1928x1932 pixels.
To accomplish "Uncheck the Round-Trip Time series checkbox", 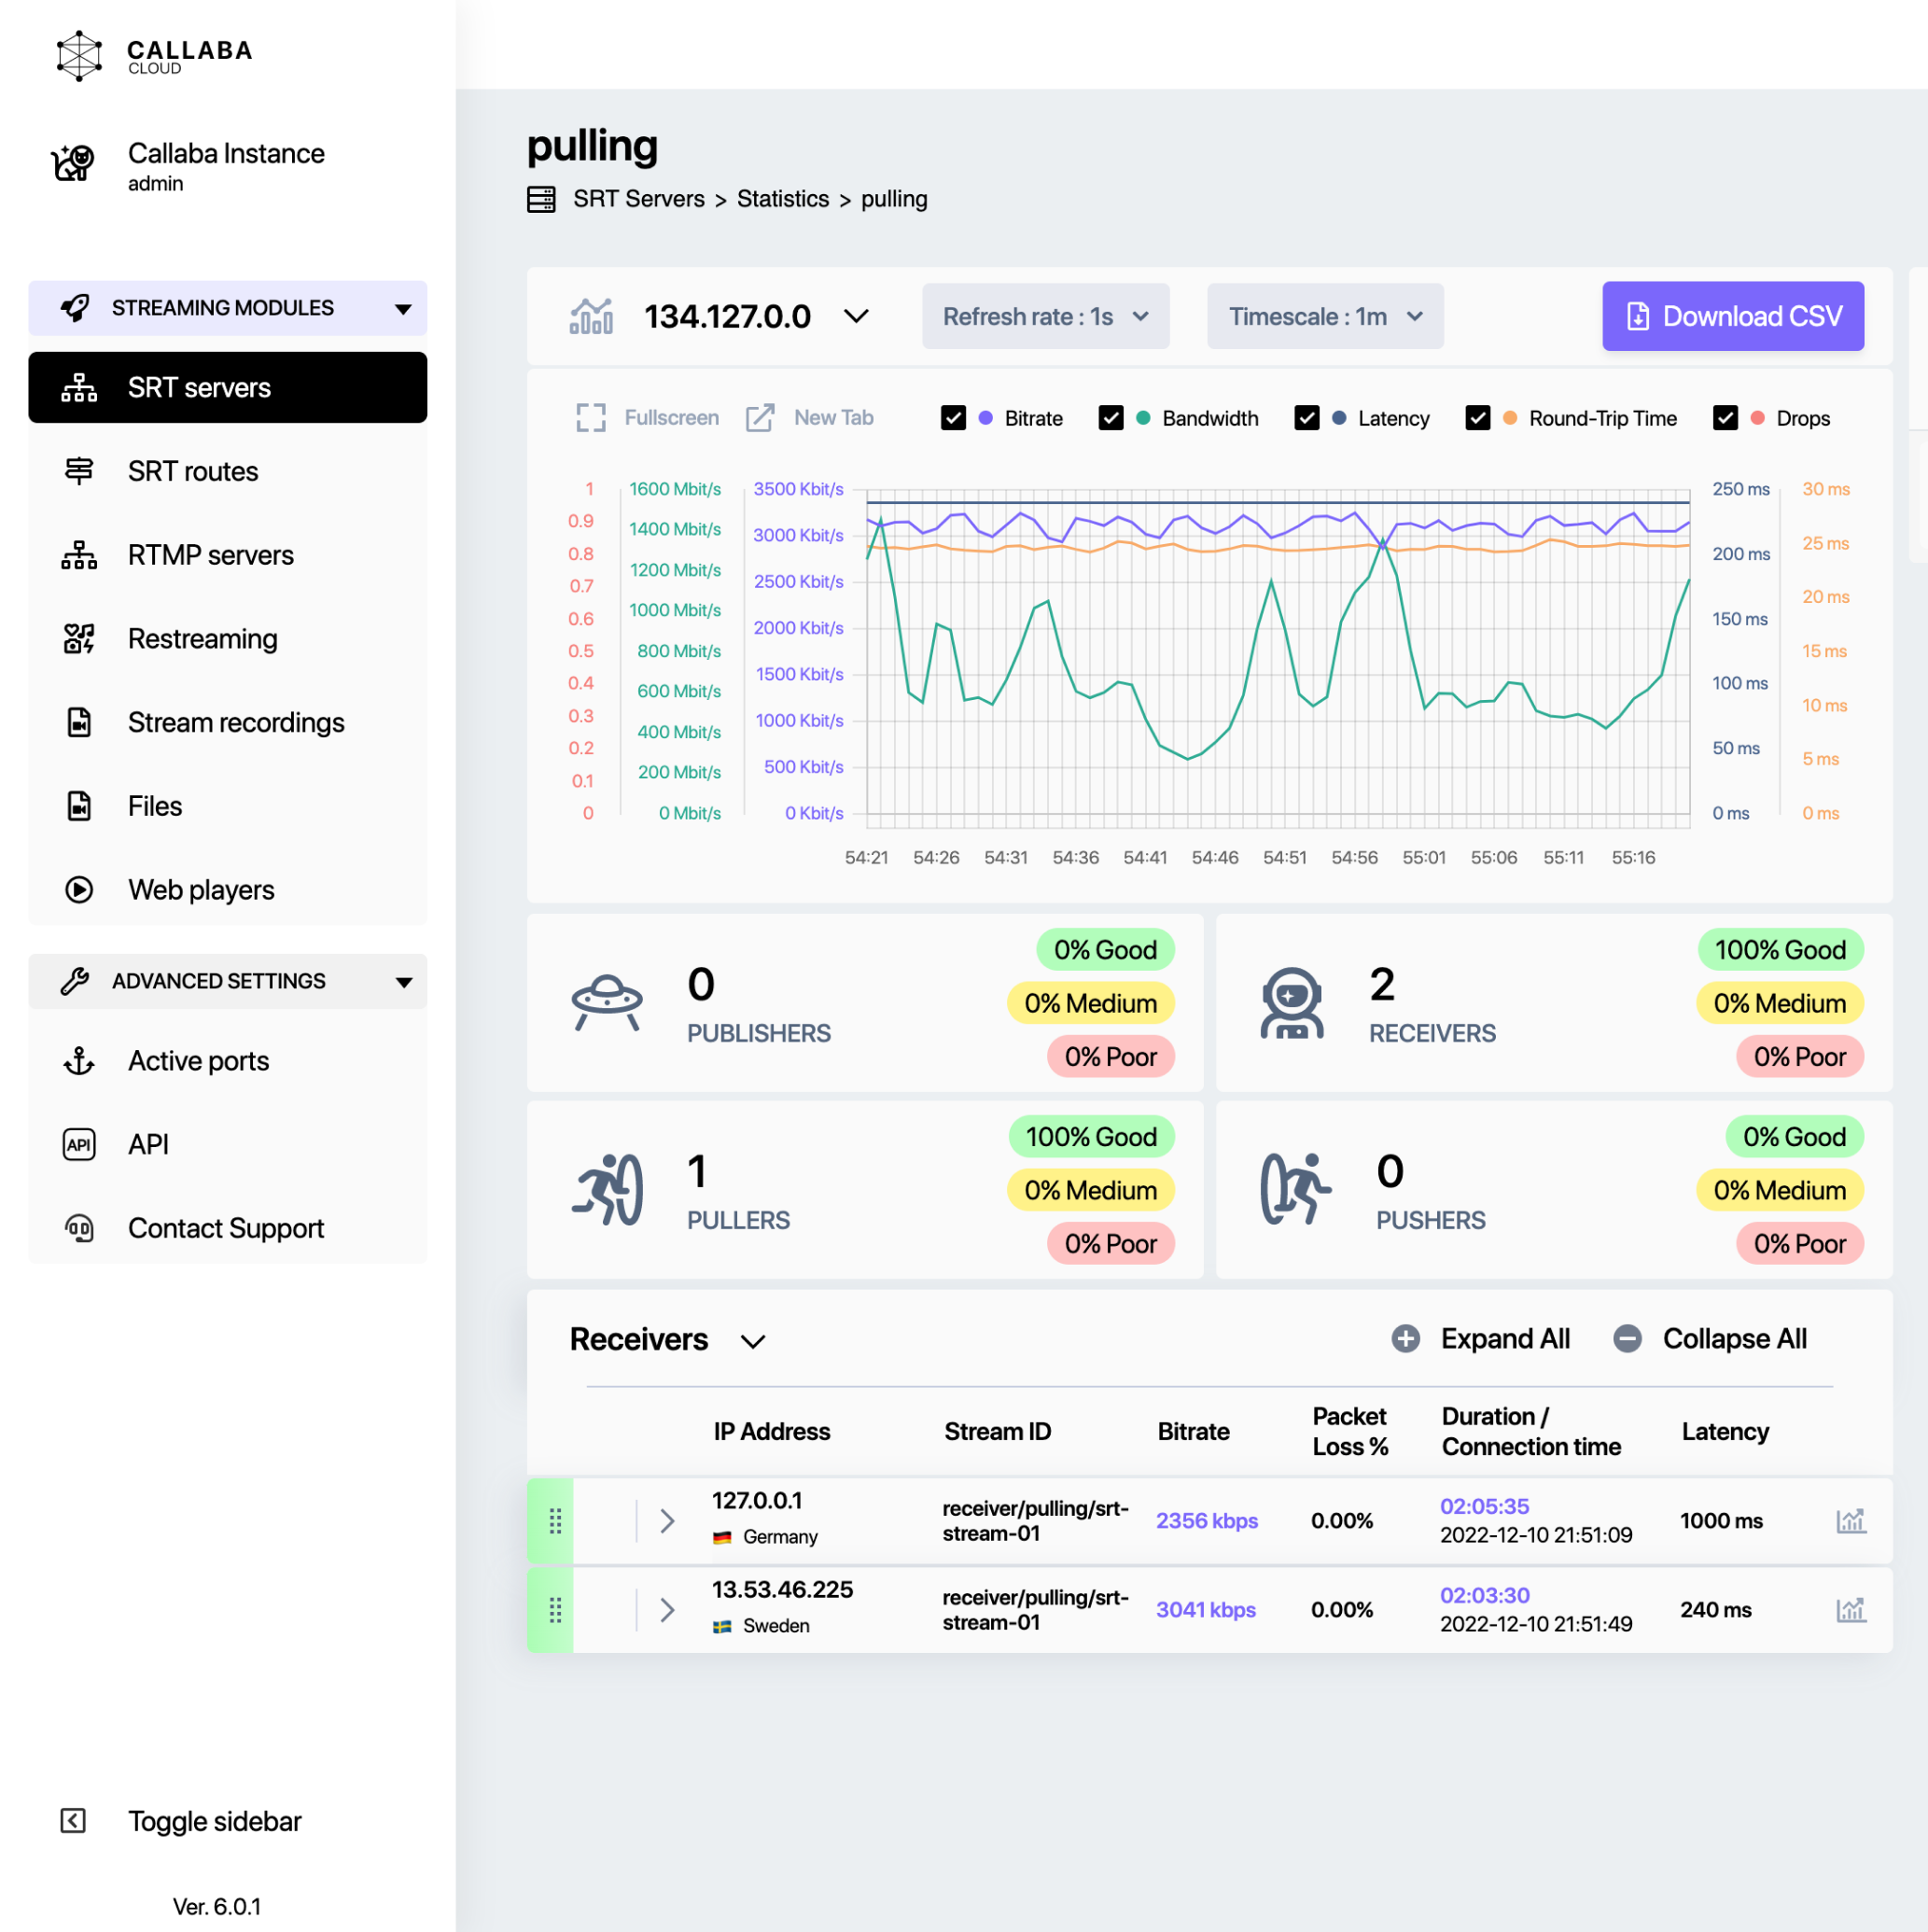I will pos(1478,418).
